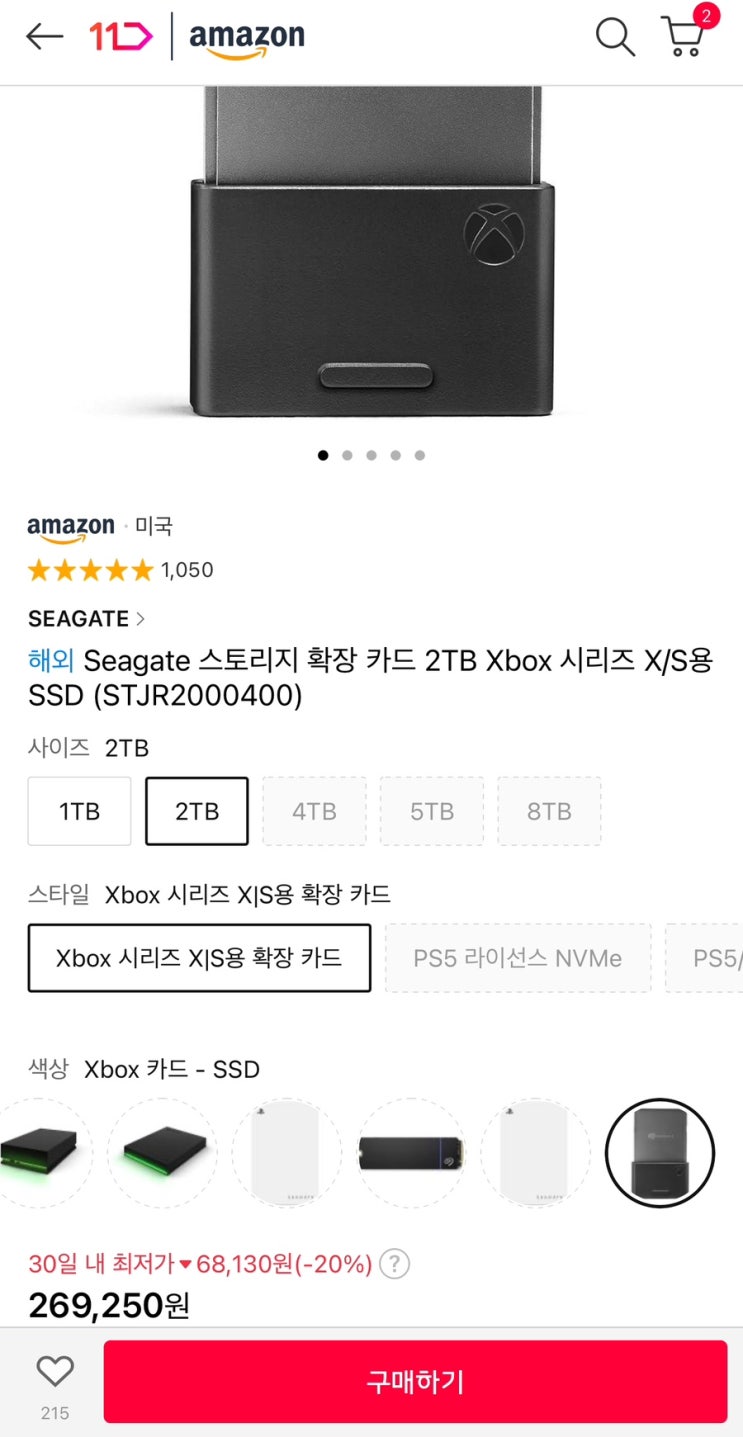Select the 4TB size option
Screen dimensions: 743x1437
[314, 811]
